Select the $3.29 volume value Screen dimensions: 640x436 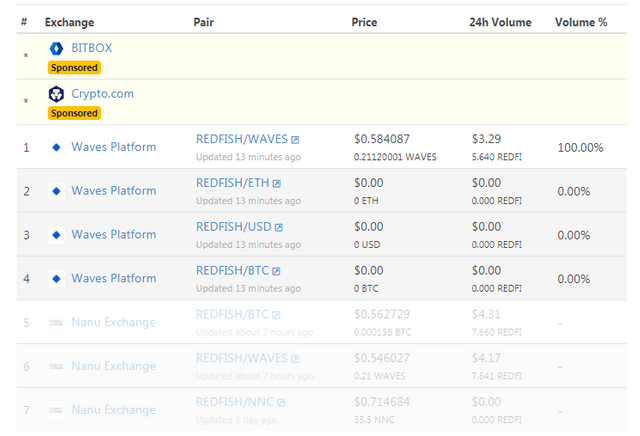tap(486, 139)
